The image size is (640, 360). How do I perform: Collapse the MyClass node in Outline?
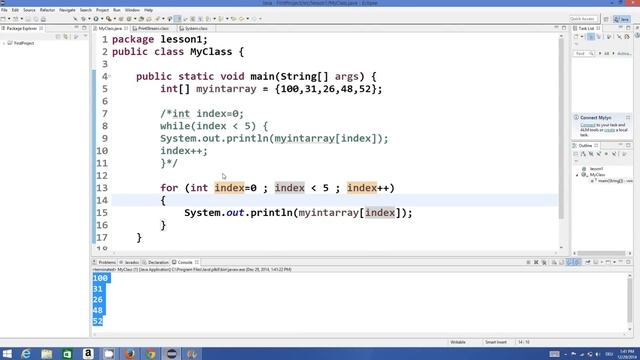point(577,175)
